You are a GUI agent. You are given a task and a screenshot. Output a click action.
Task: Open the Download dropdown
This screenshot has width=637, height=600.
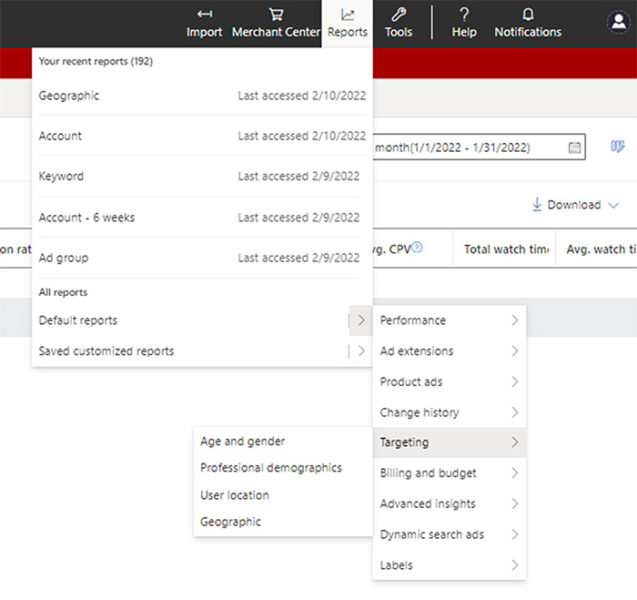click(x=575, y=205)
